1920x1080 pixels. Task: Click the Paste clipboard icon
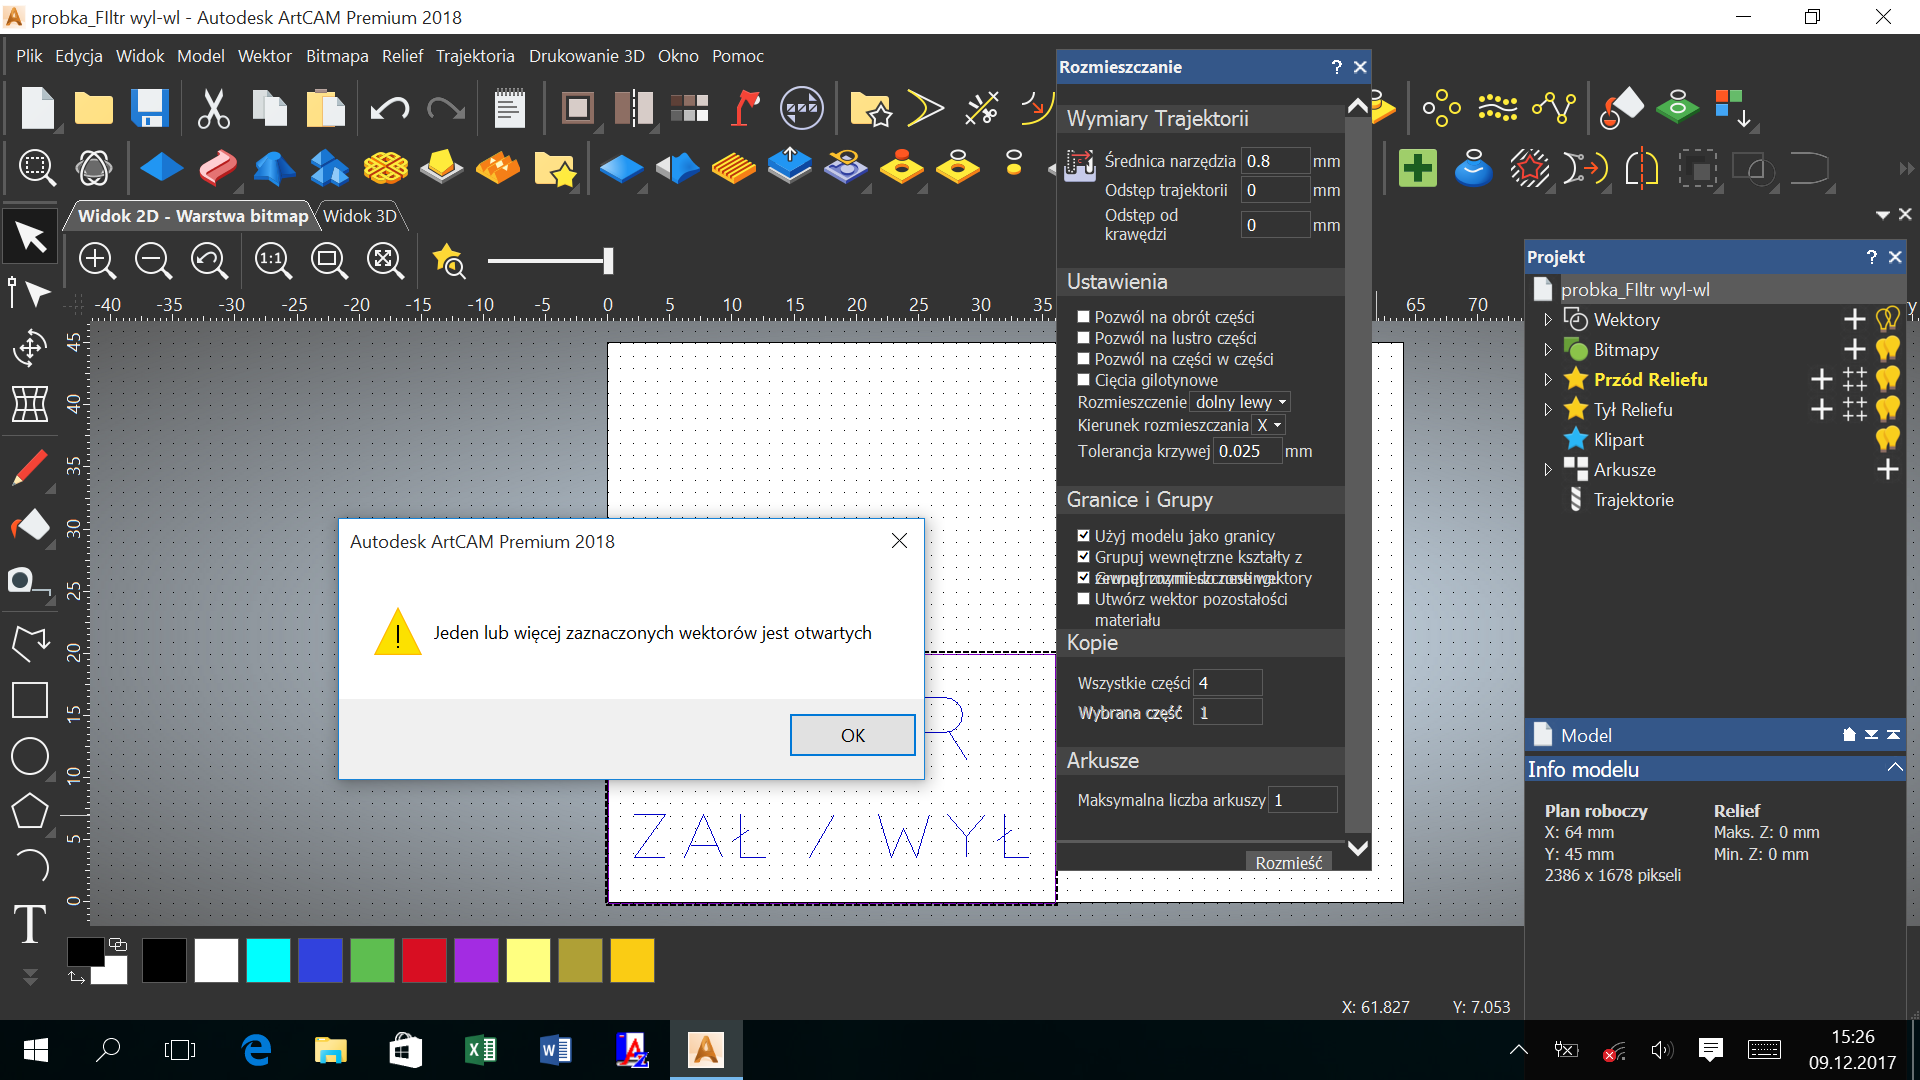tap(325, 108)
